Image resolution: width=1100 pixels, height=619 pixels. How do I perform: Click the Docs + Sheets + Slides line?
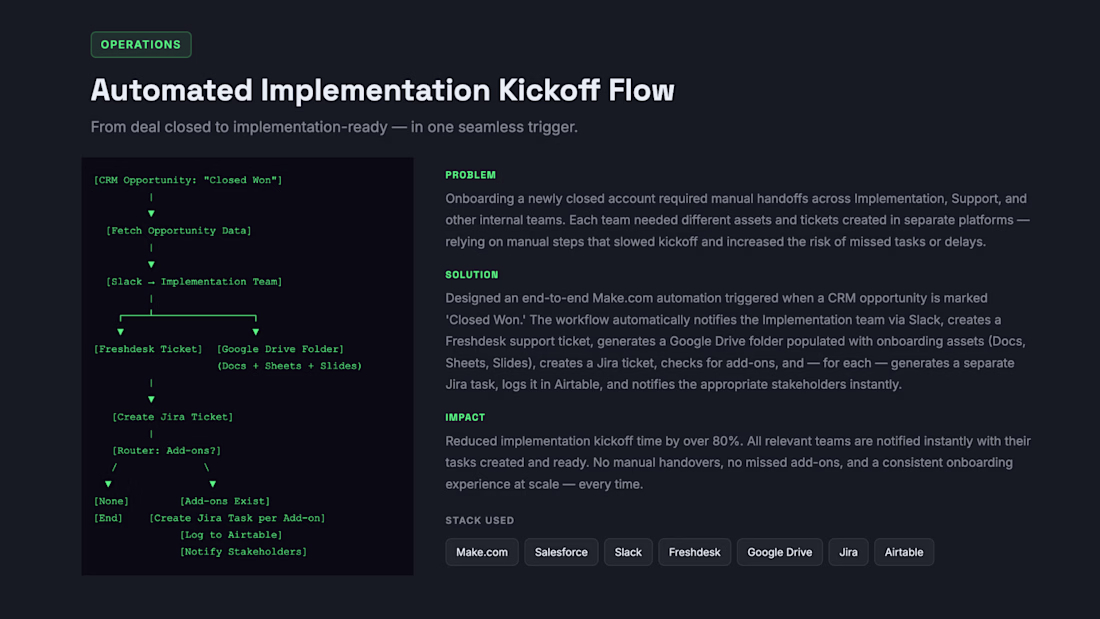[x=289, y=366]
